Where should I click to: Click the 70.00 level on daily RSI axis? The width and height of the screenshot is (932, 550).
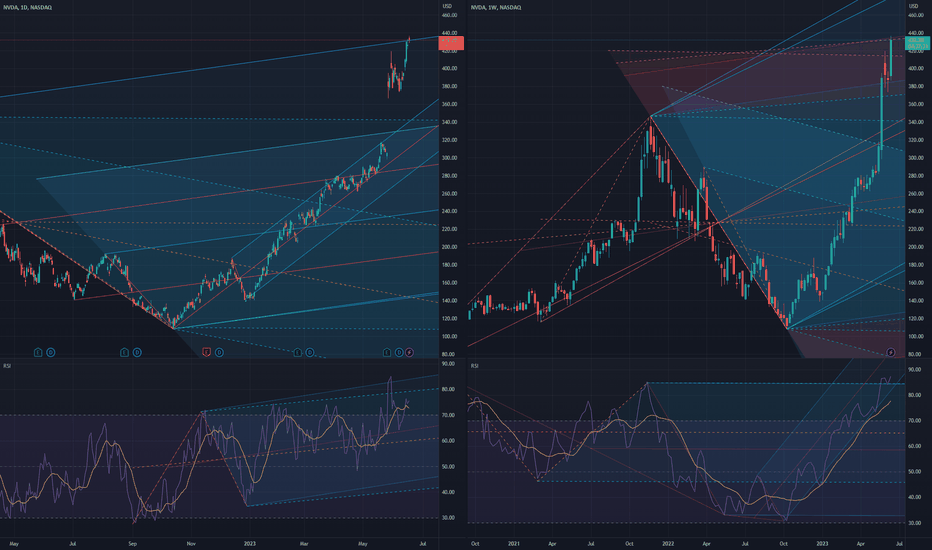pyautogui.click(x=448, y=415)
